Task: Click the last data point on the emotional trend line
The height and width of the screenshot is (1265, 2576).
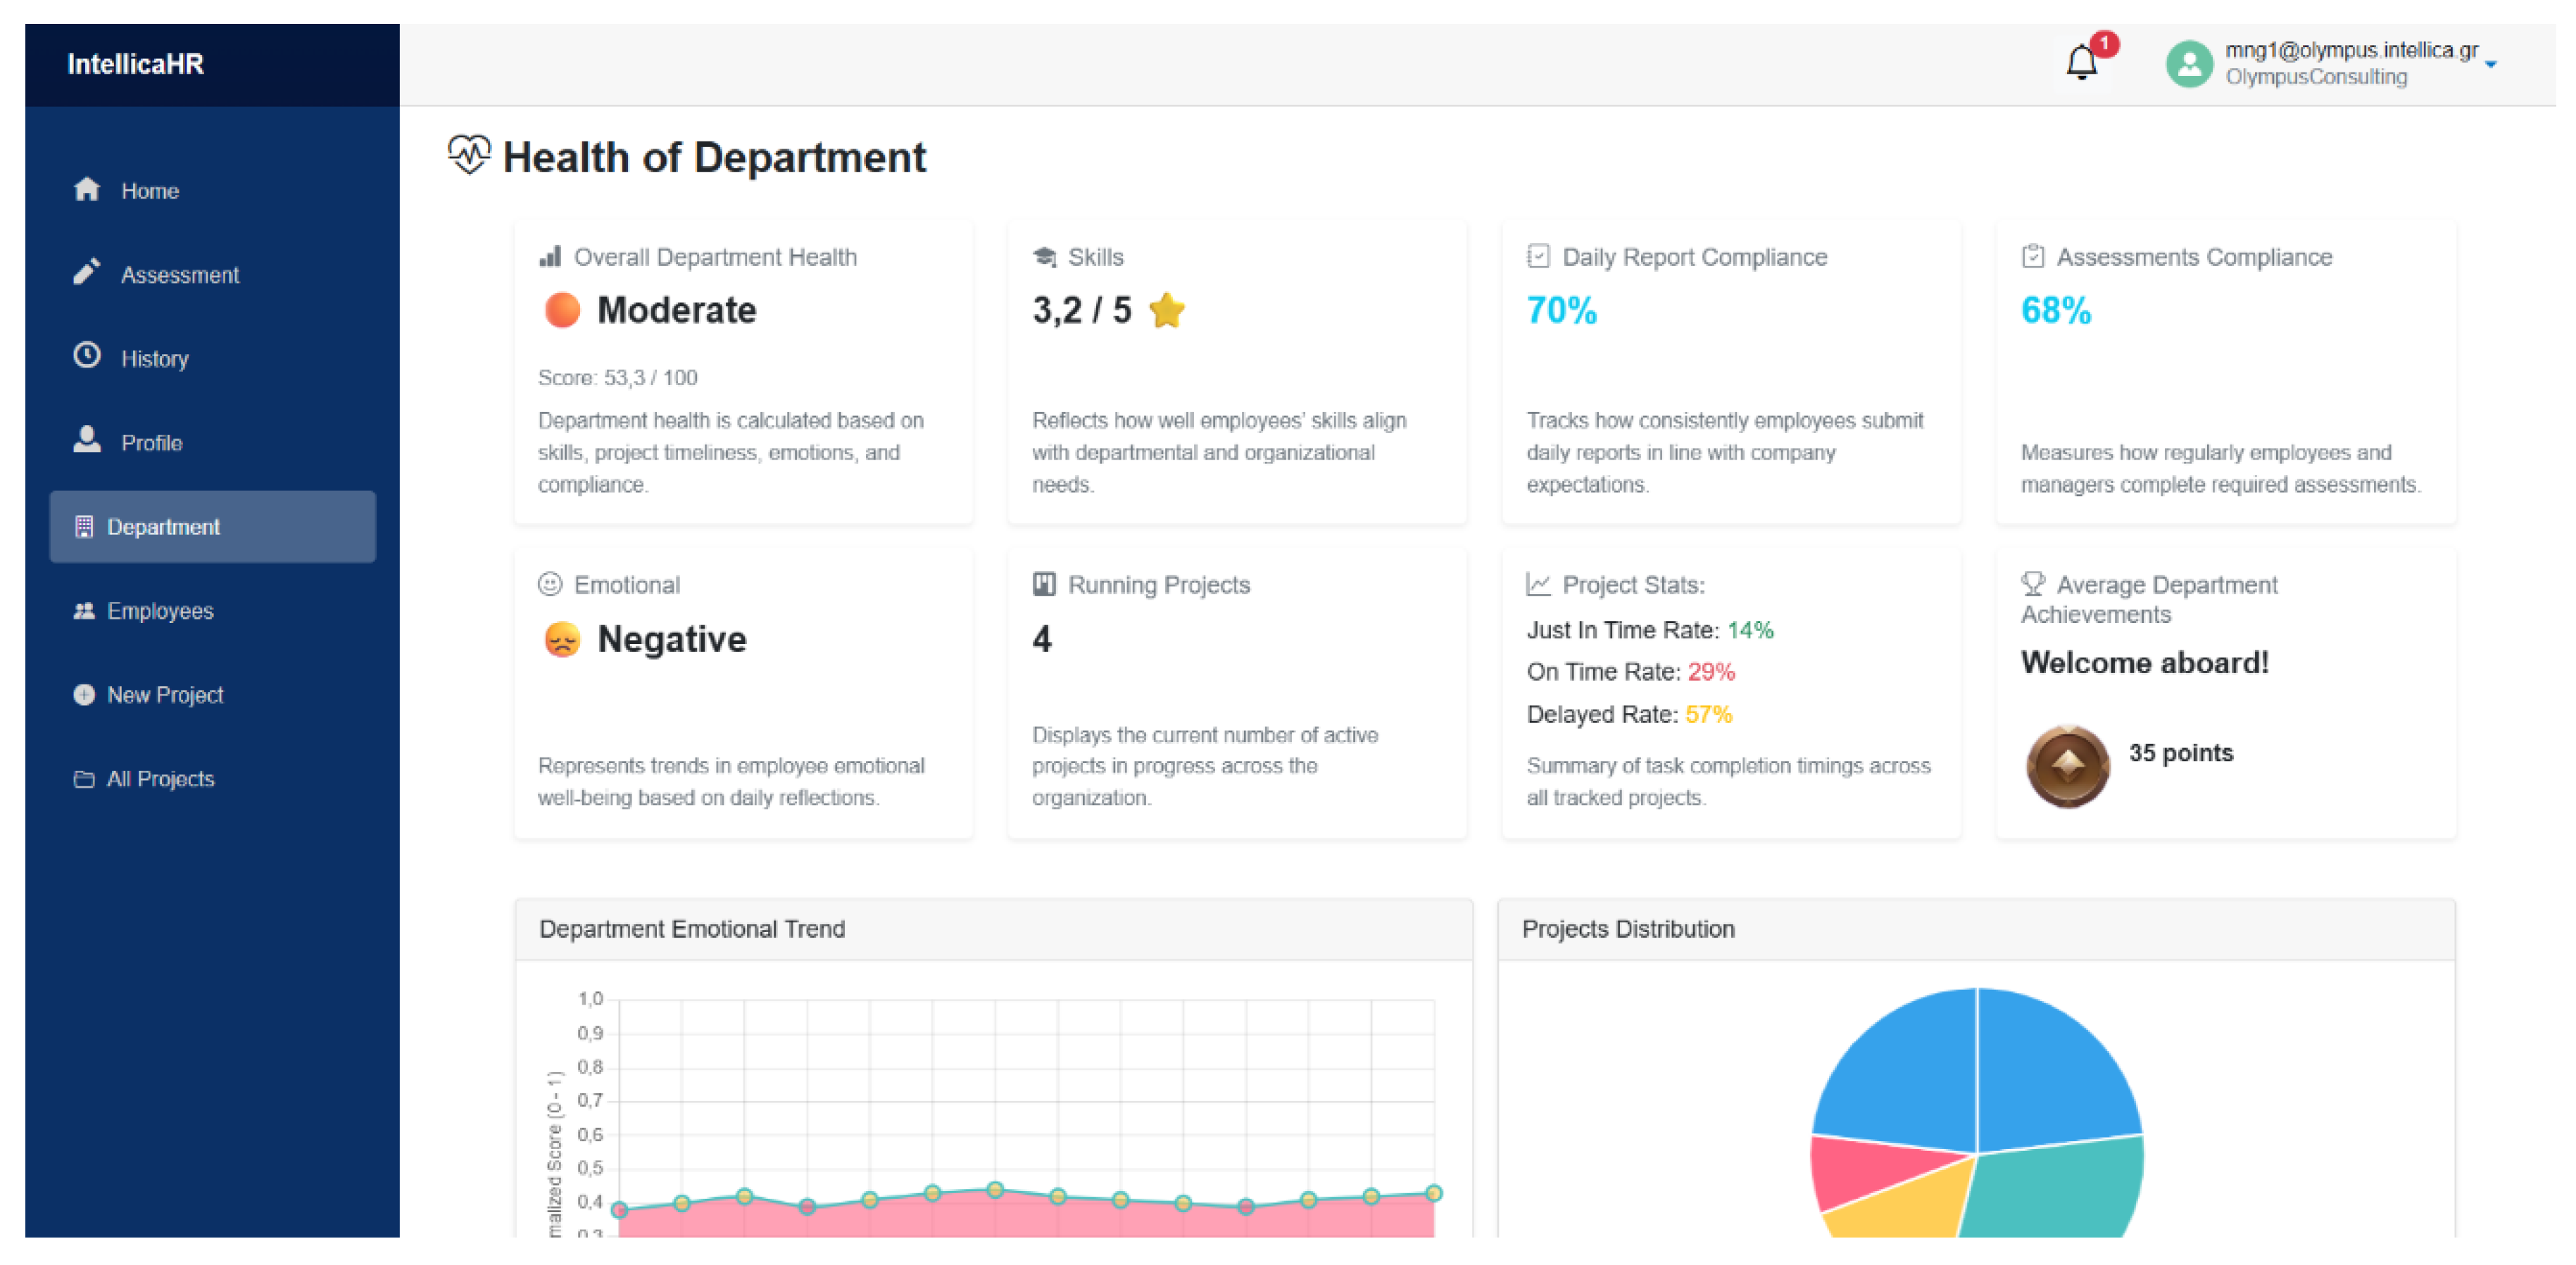Action: coord(1433,1192)
